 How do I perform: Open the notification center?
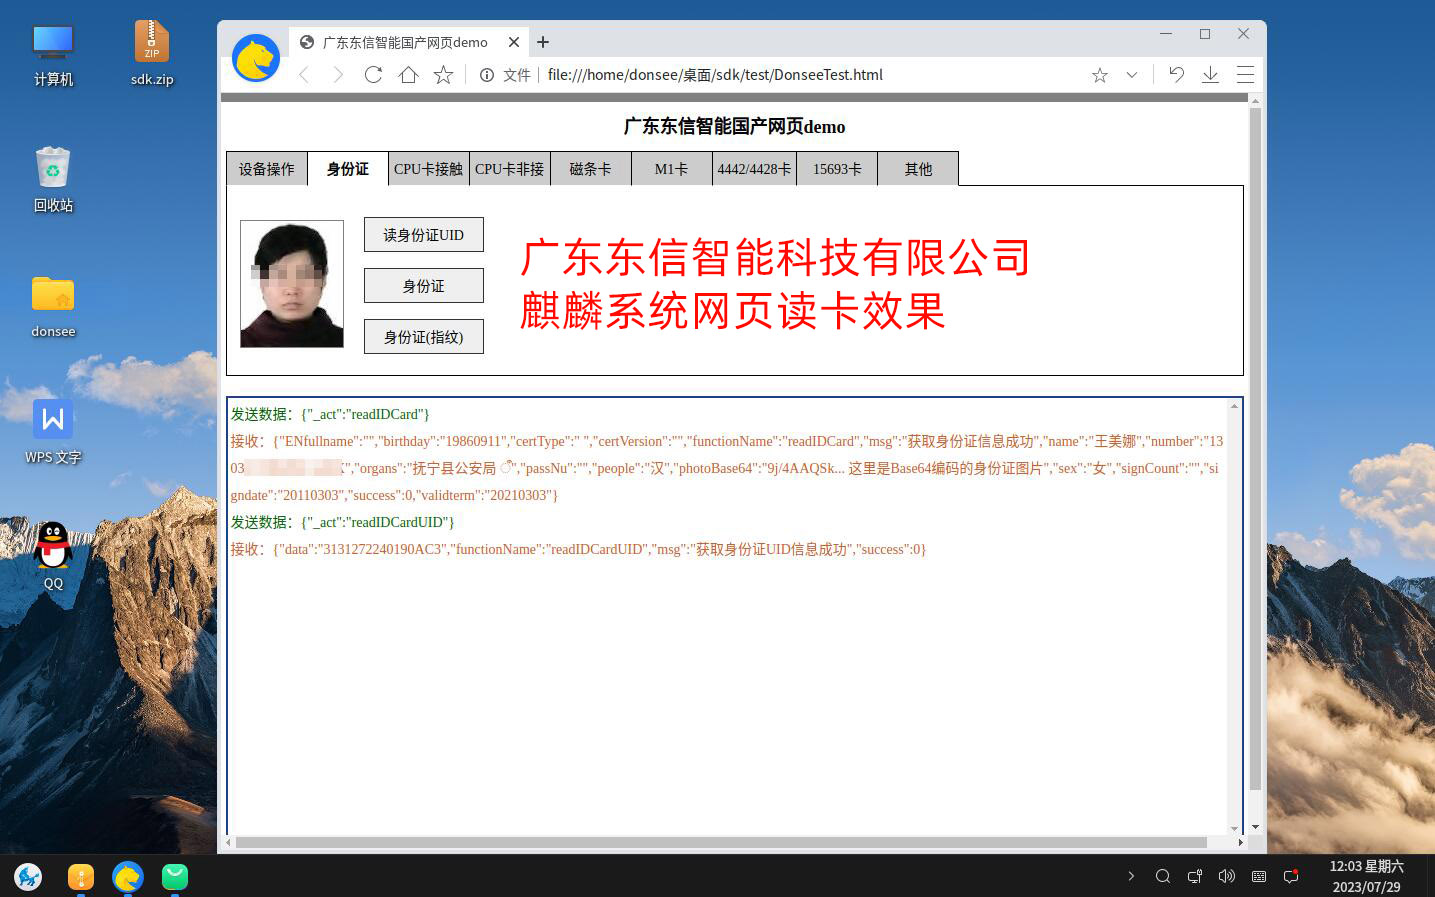click(x=1290, y=876)
